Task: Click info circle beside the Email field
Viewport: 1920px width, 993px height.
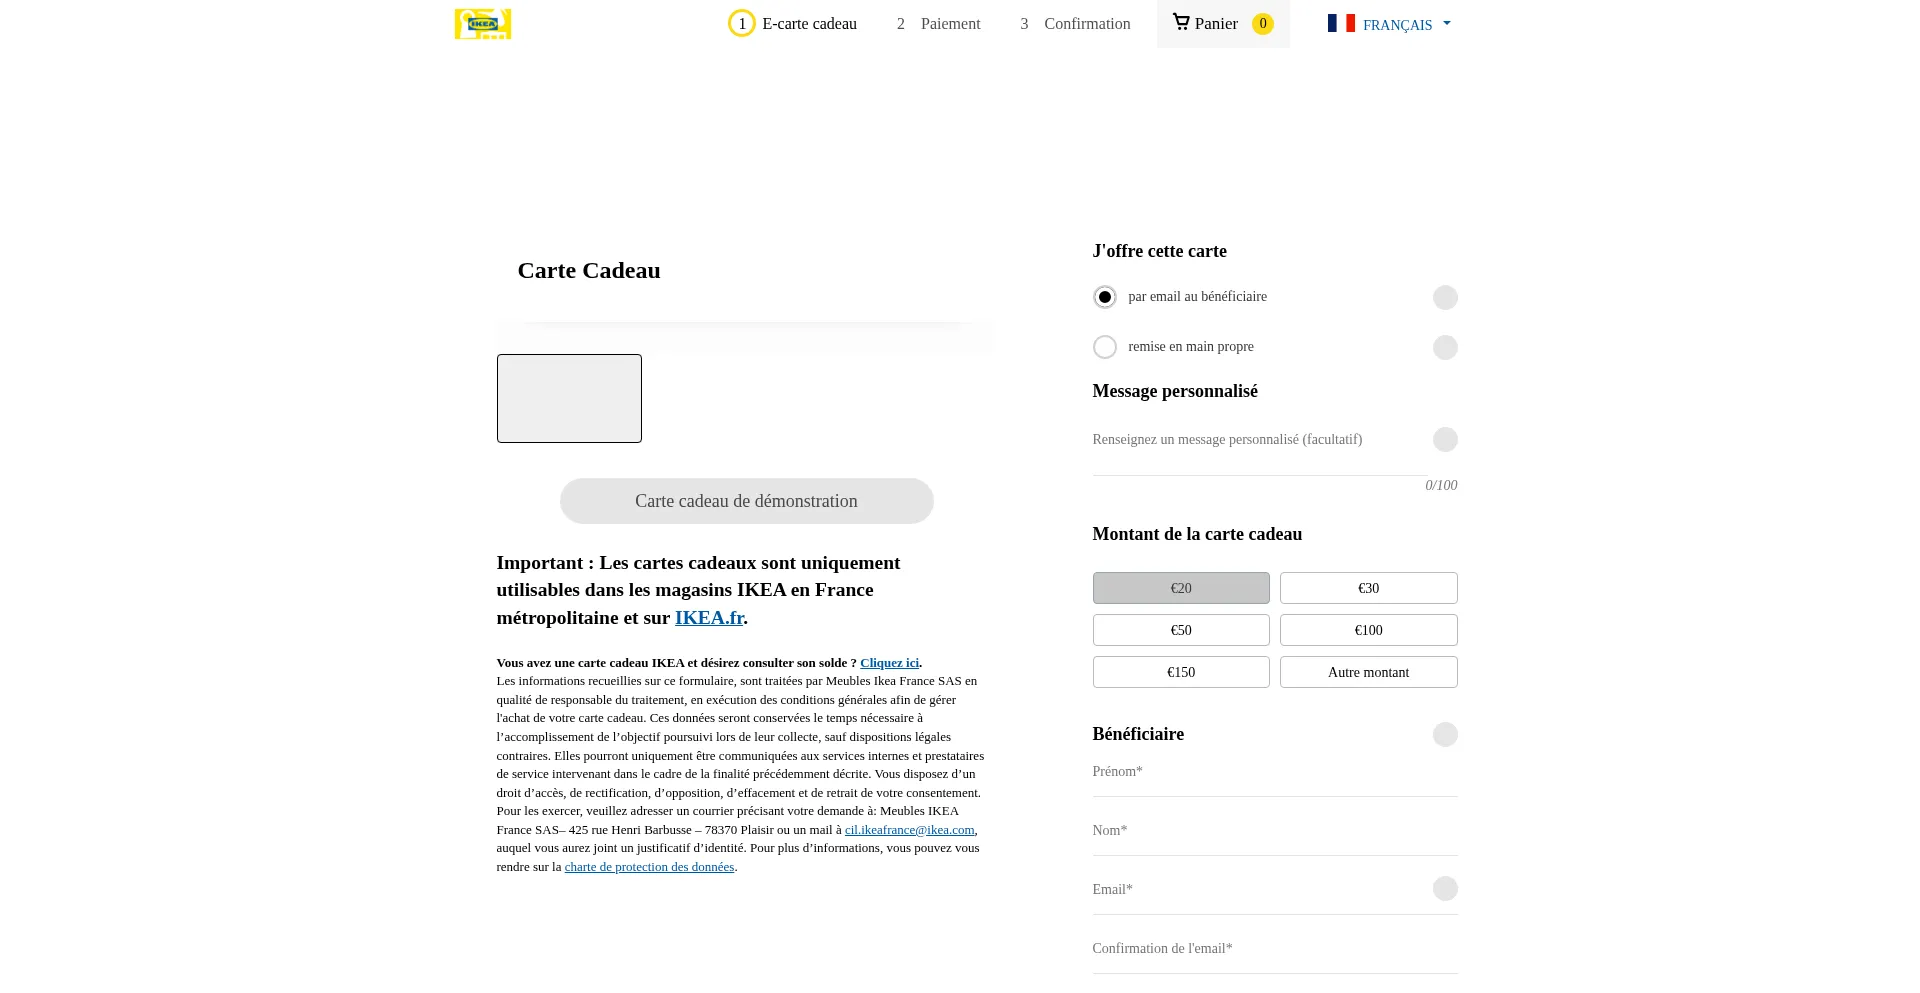Action: (x=1445, y=888)
